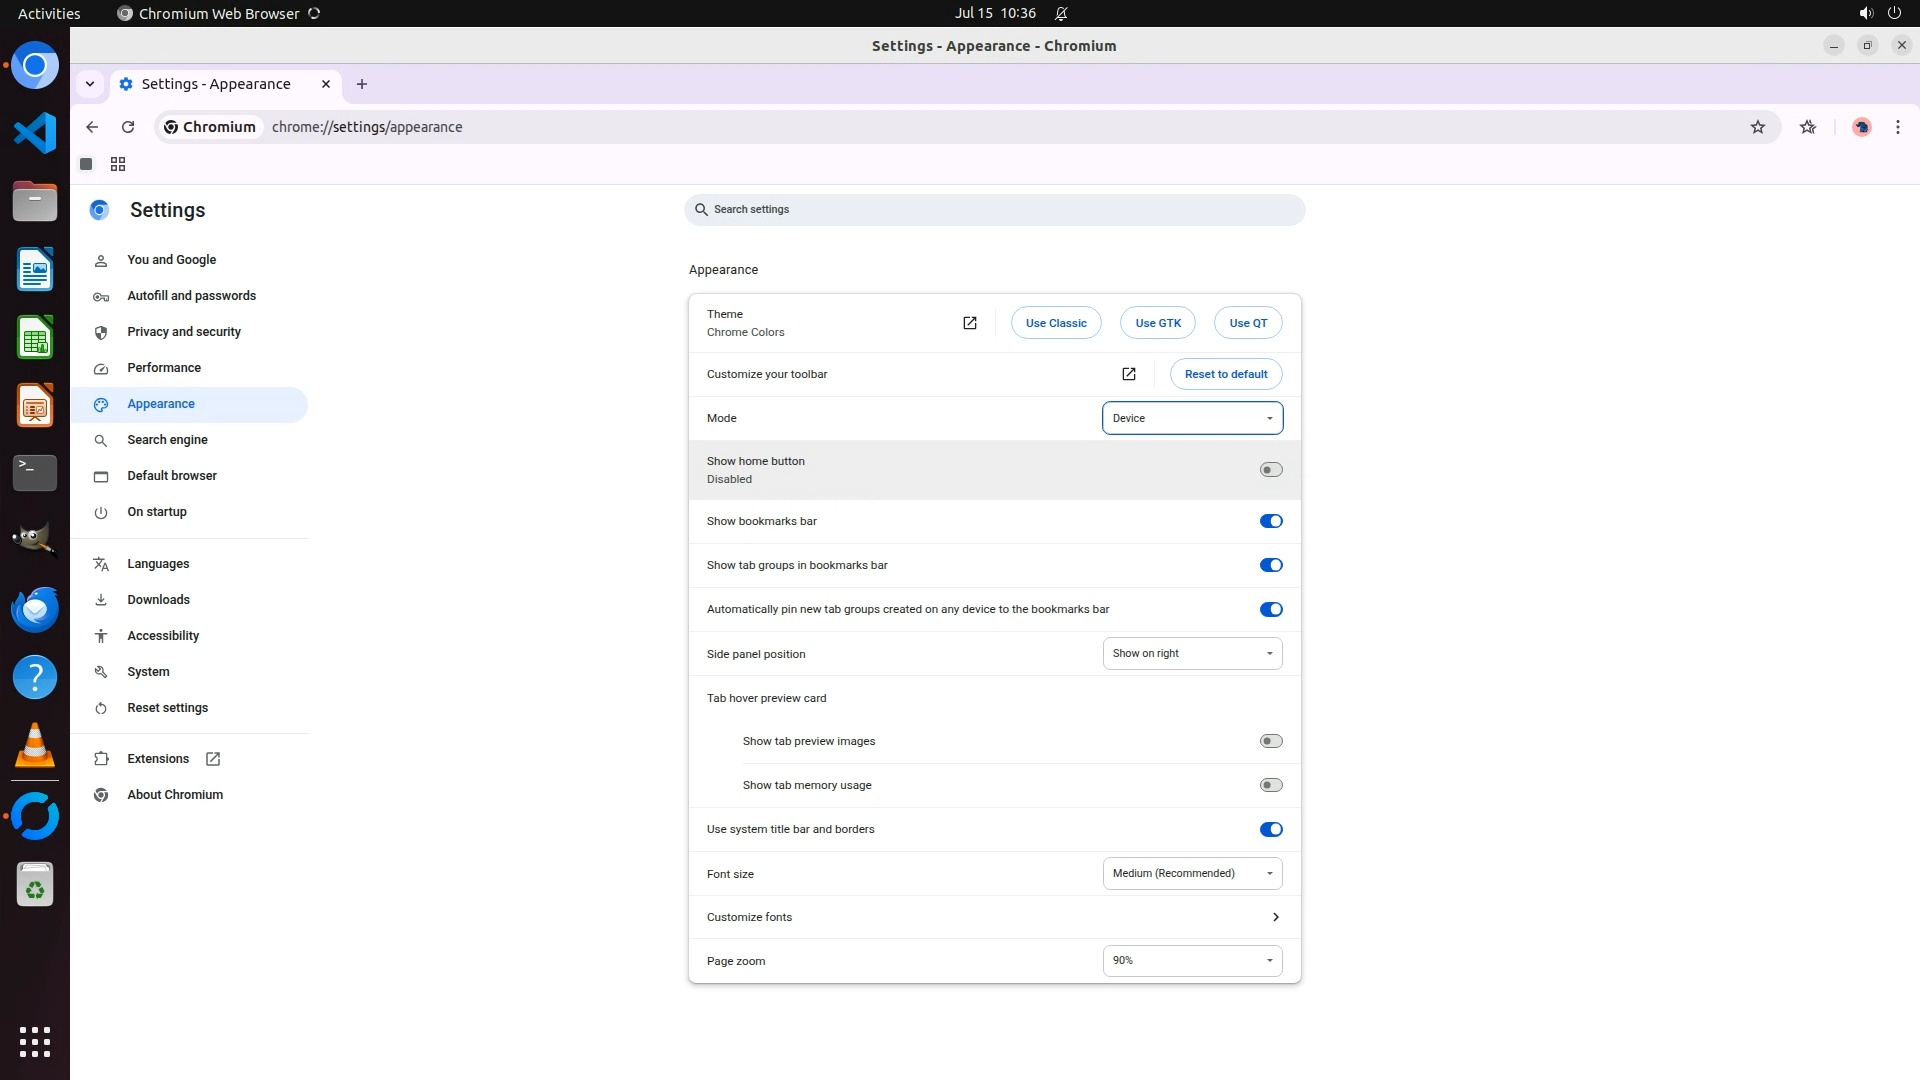Open customize toolbar external link icon
This screenshot has height=1080, width=1920.
point(1128,374)
